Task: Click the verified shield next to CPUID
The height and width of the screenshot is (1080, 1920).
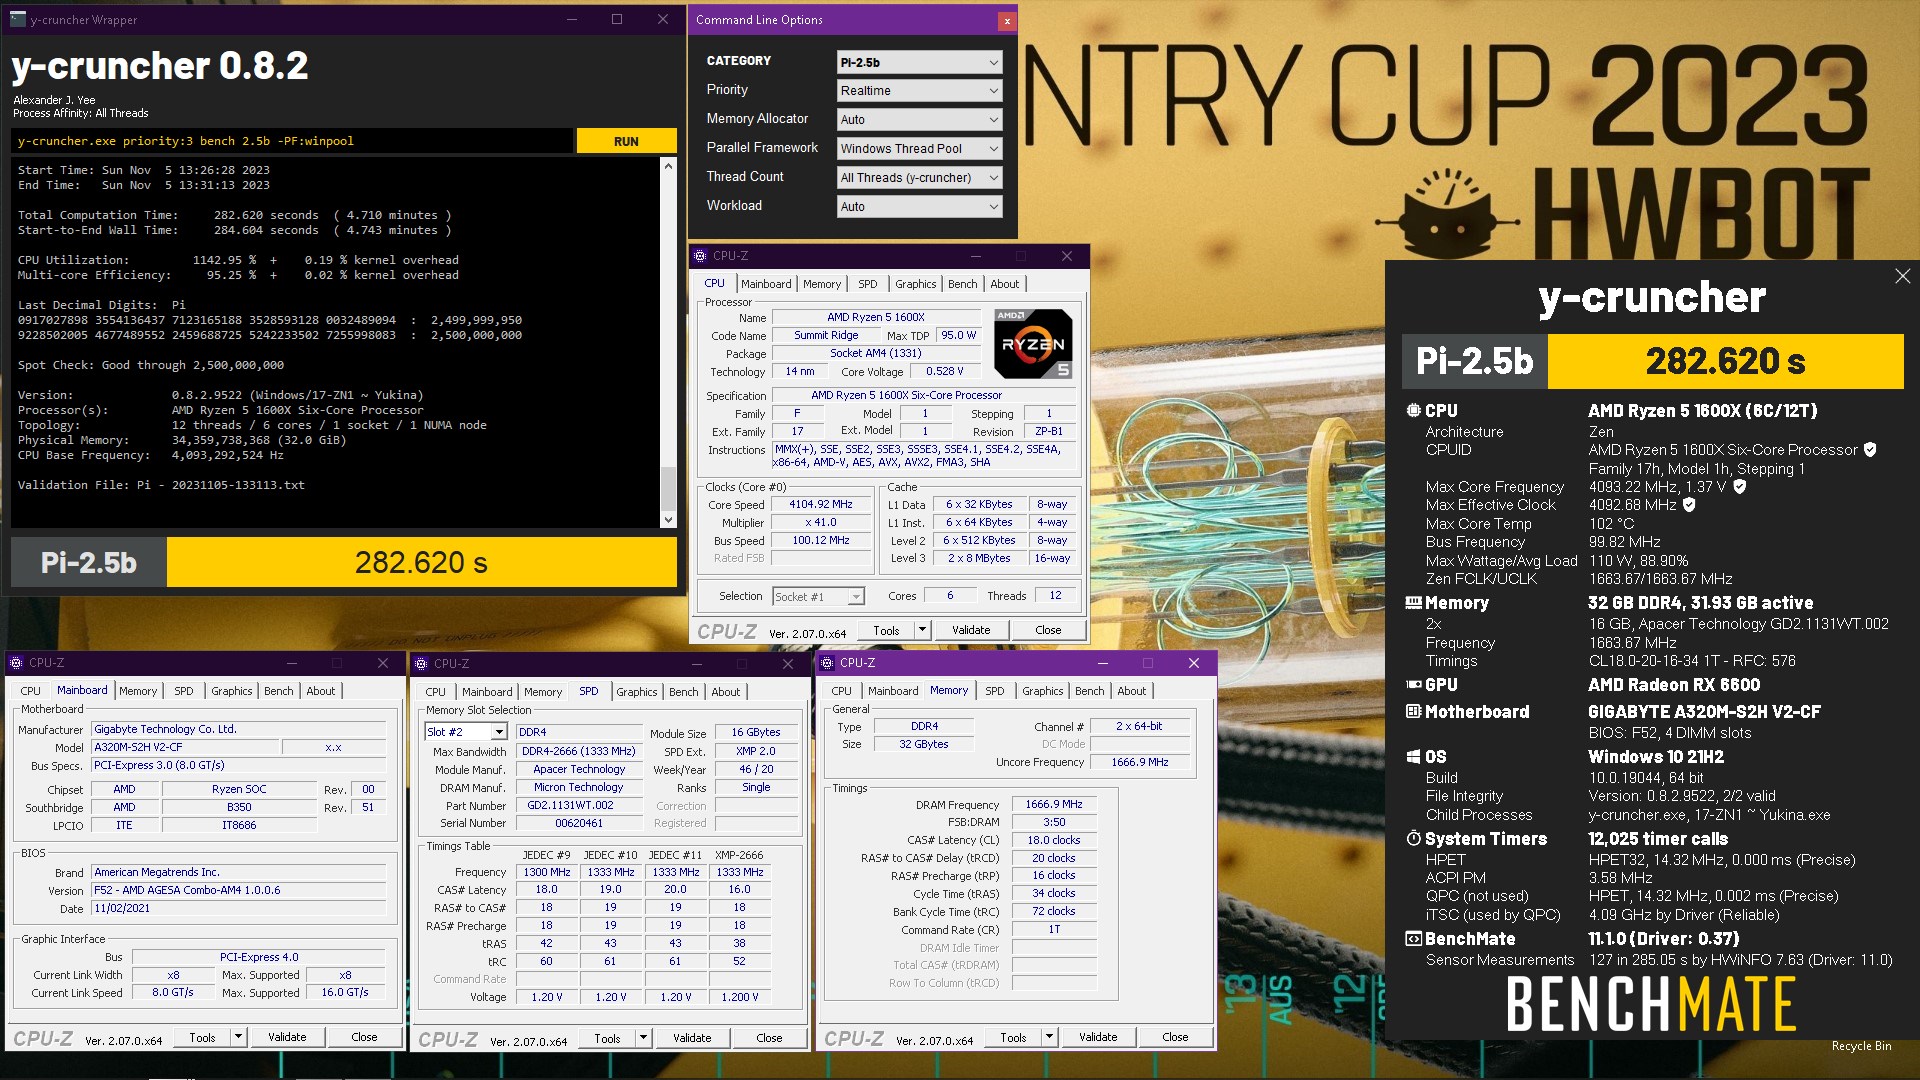Action: coord(1870,450)
